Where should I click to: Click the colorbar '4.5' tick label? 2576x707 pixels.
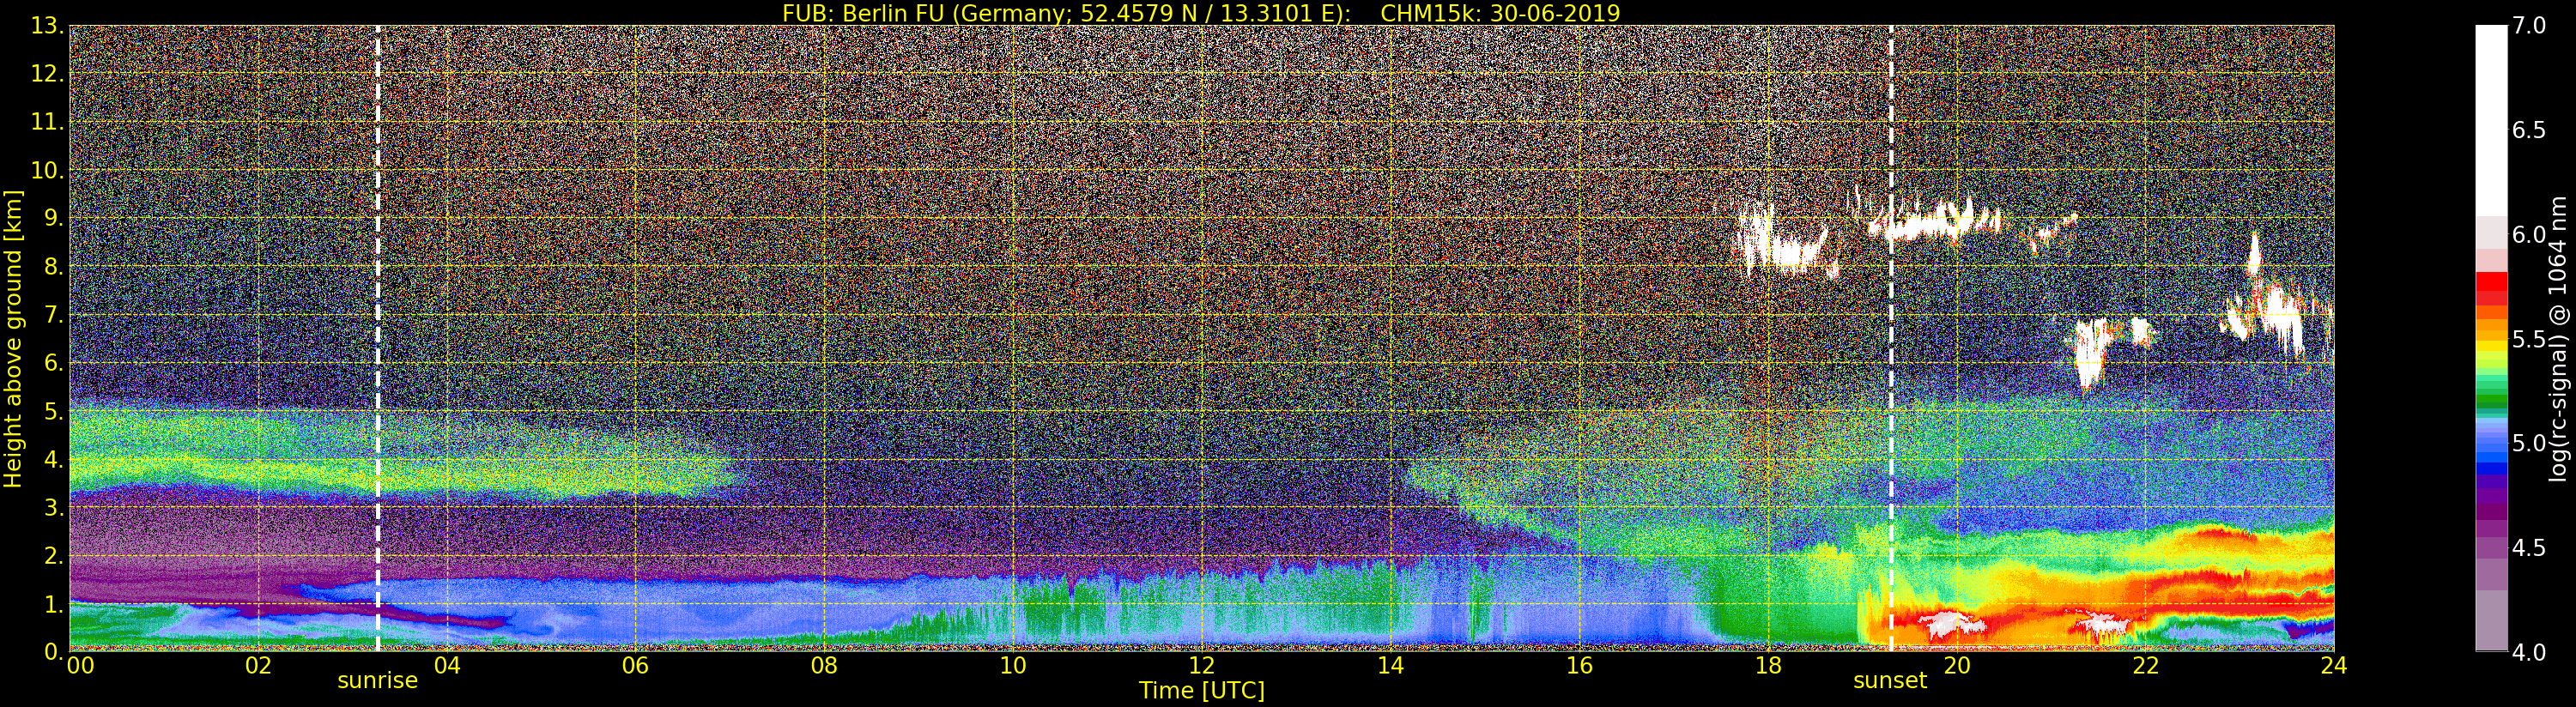click(x=2529, y=548)
